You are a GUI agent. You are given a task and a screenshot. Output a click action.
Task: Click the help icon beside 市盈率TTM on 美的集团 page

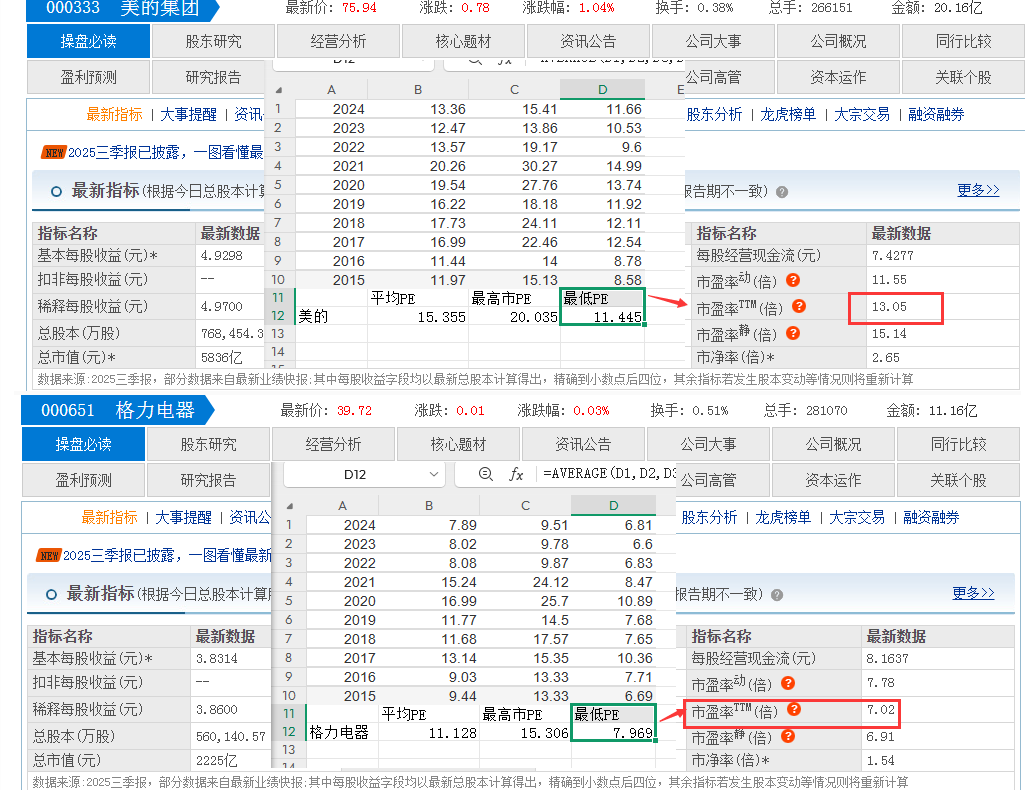799,306
